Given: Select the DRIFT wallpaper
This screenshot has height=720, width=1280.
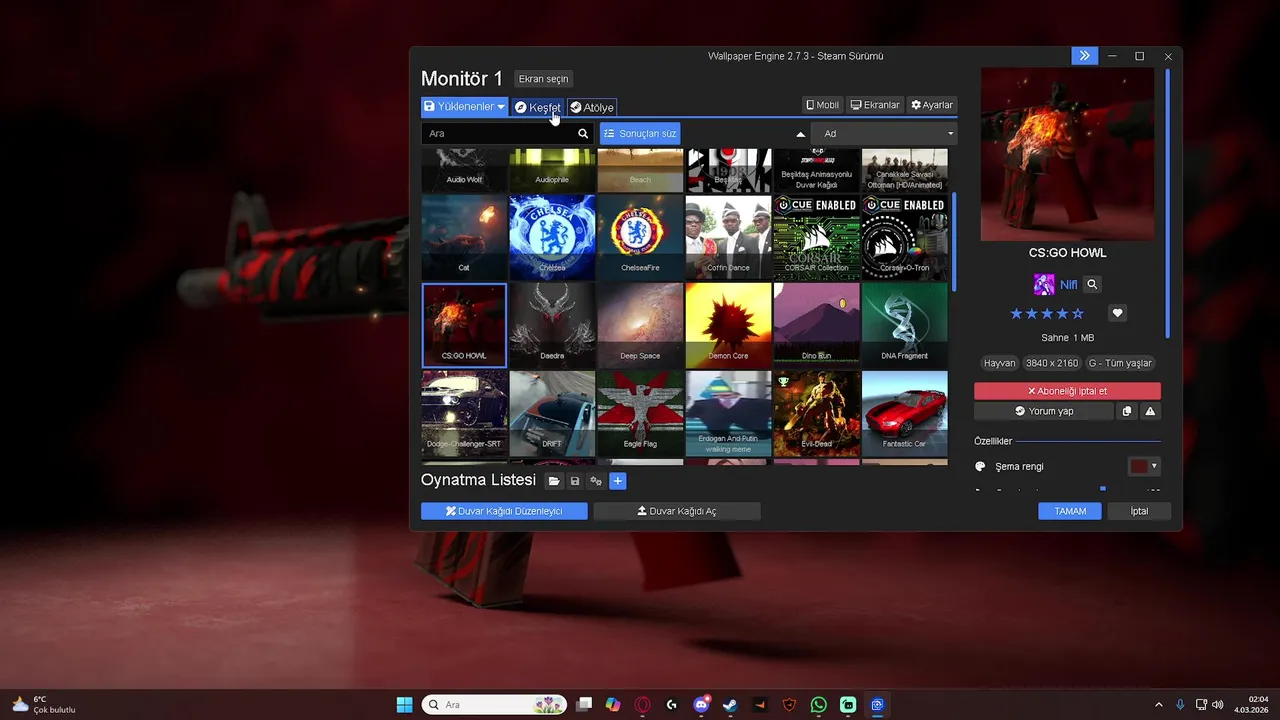Looking at the screenshot, I should [552, 413].
